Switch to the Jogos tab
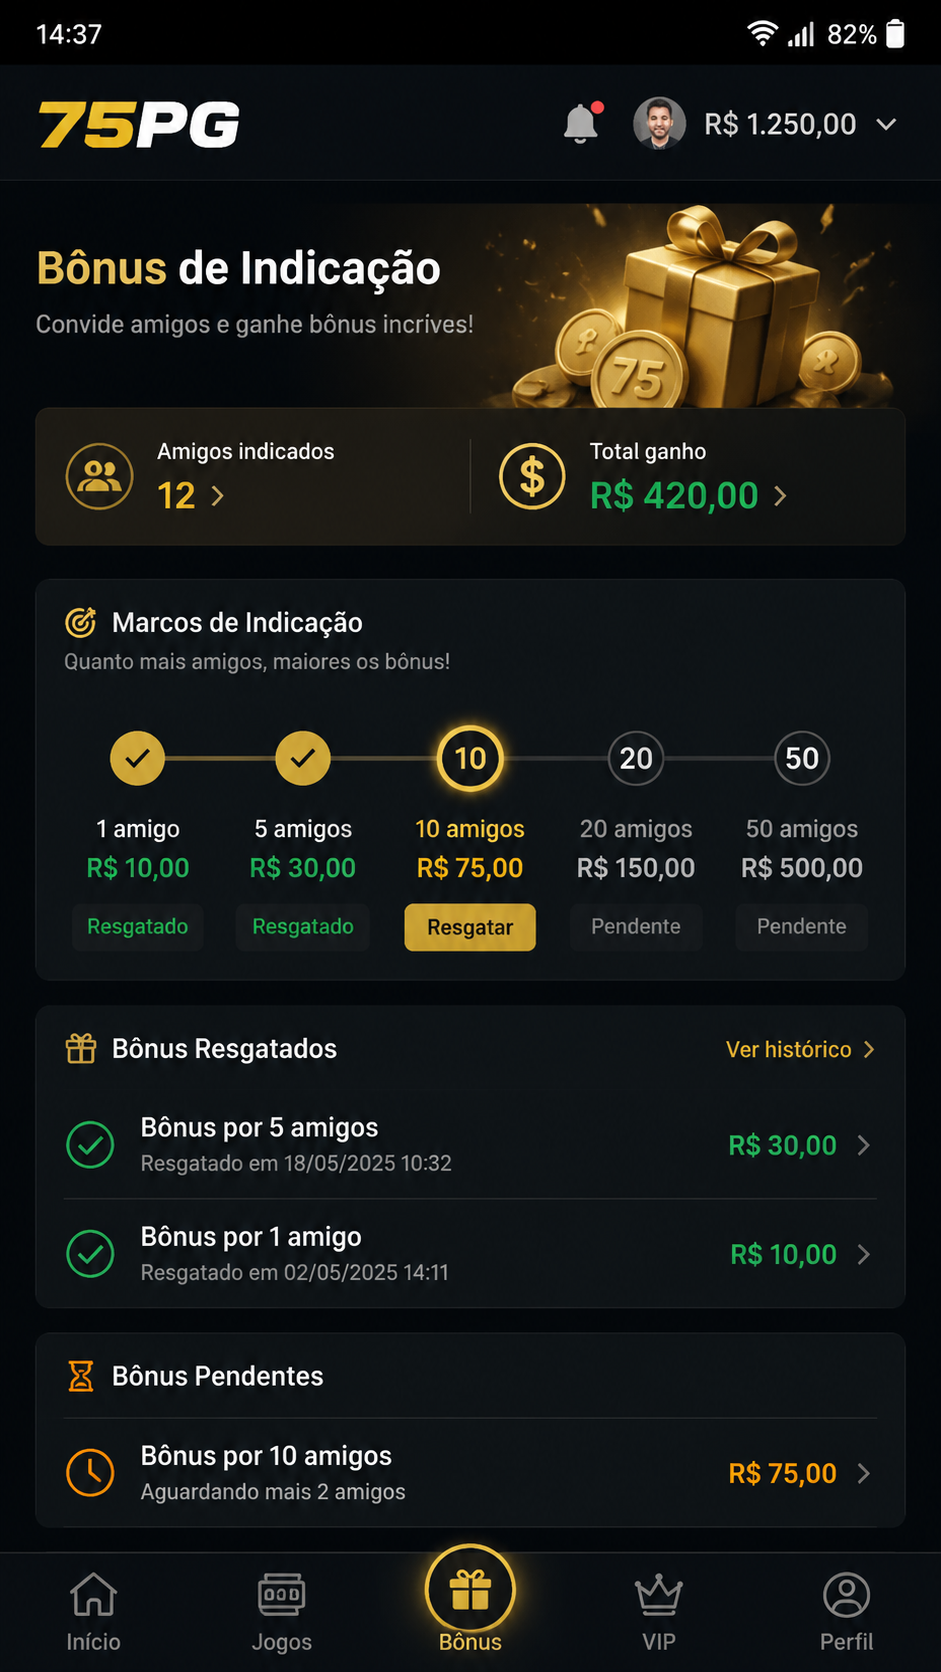This screenshot has height=1672, width=941. 282,1611
